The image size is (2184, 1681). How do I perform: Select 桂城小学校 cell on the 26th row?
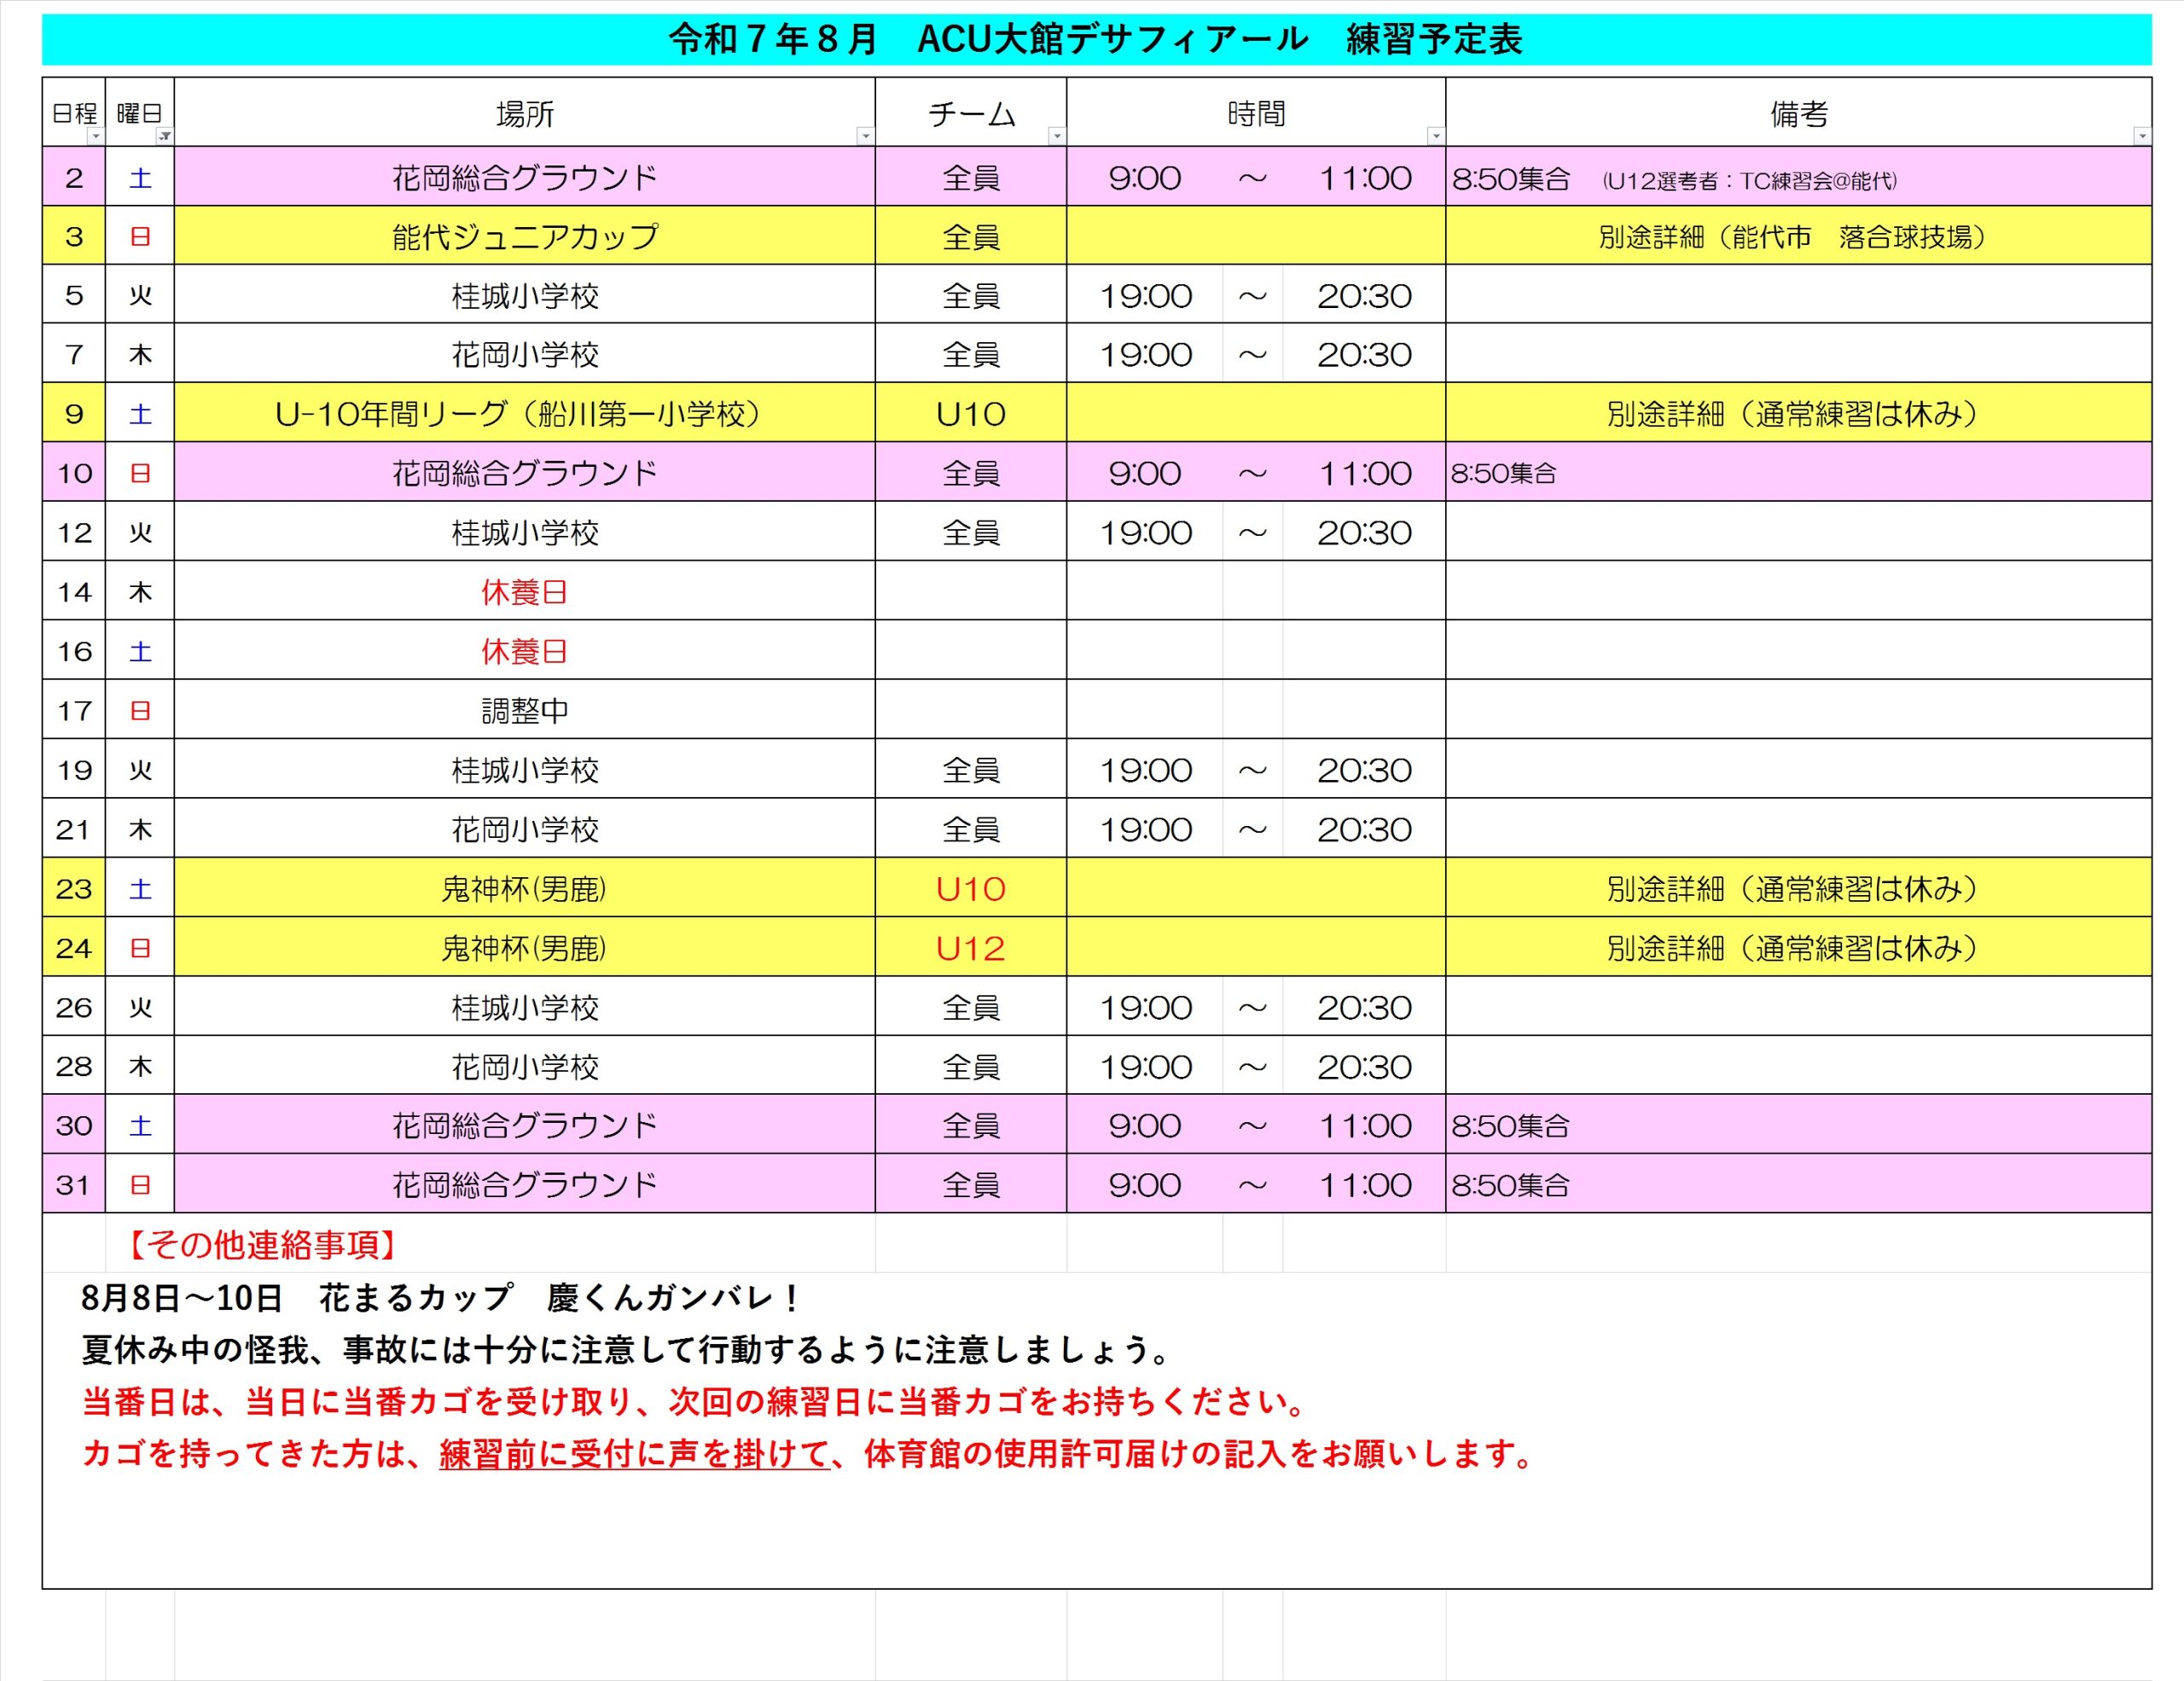[525, 1006]
